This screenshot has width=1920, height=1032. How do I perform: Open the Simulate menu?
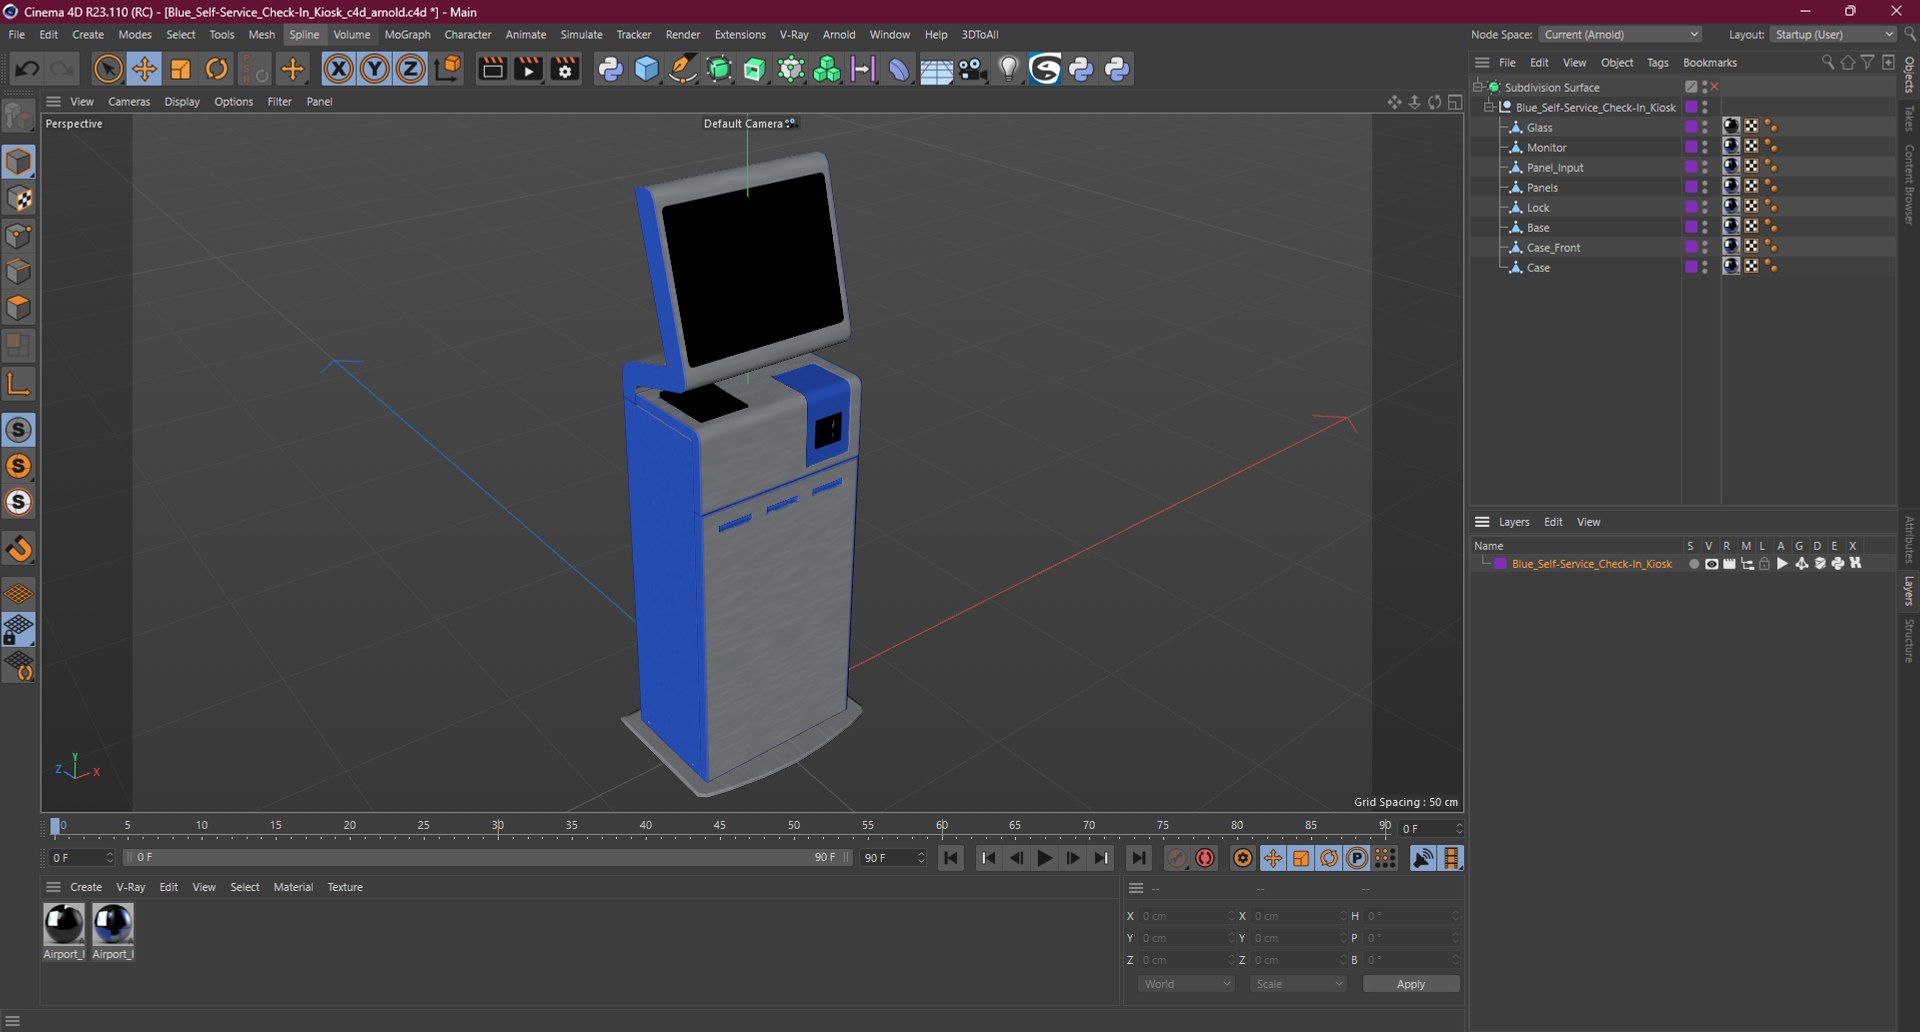coord(581,34)
